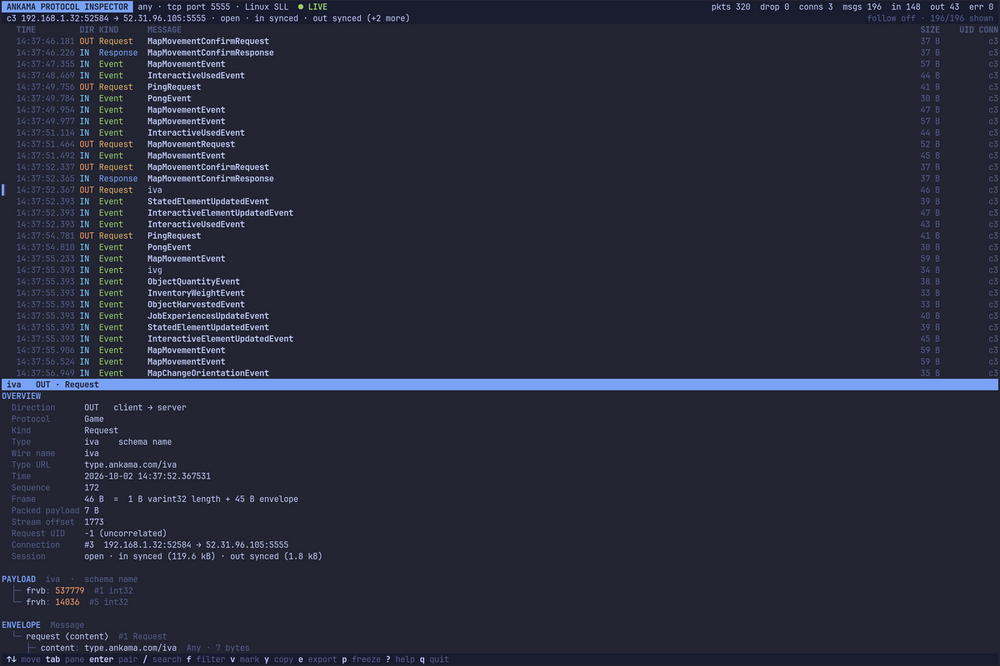Click the Stream offset value 1773
The image size is (1000, 666).
(94, 522)
